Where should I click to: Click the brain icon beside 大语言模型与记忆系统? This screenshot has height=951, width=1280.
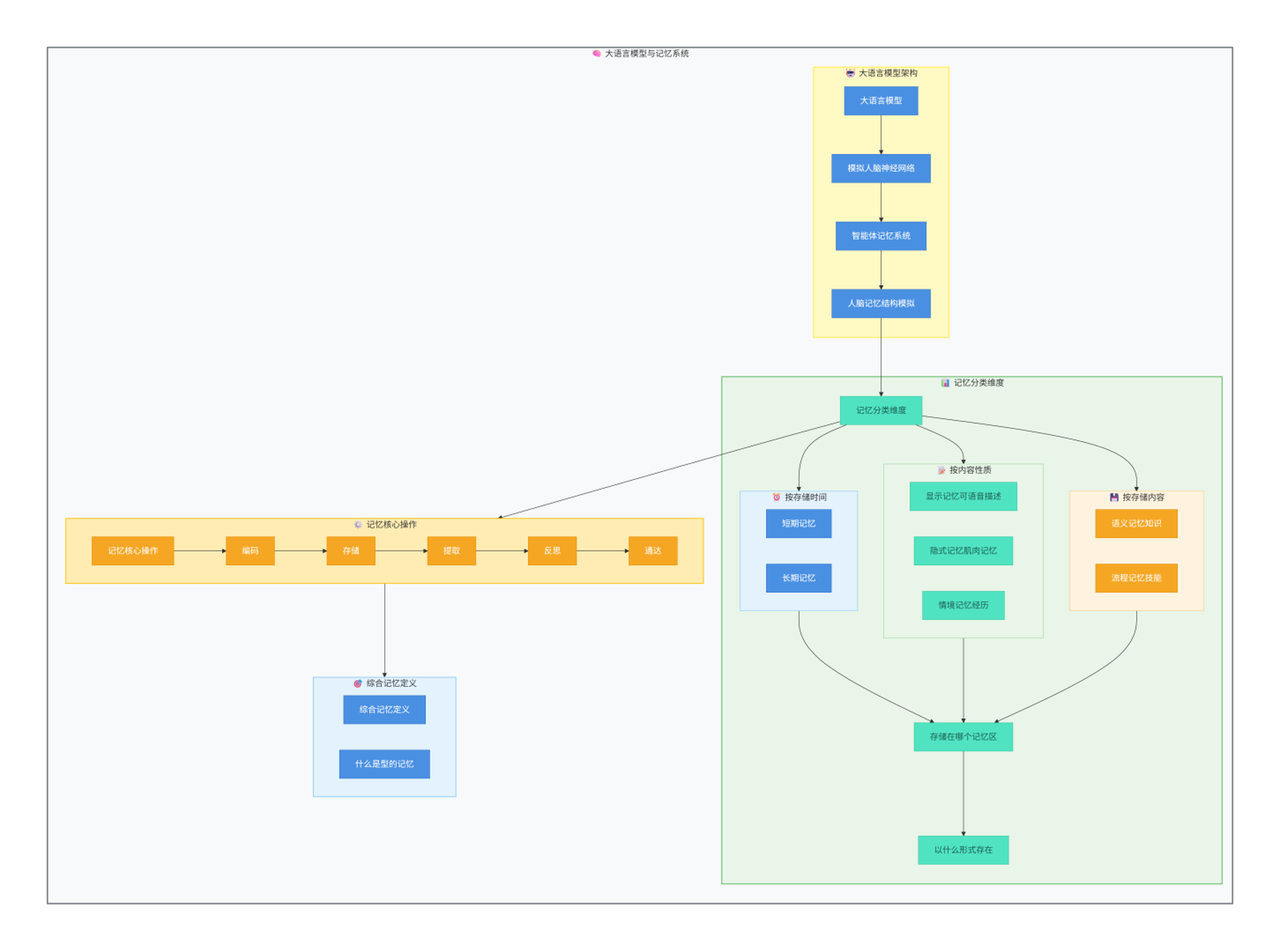point(597,53)
